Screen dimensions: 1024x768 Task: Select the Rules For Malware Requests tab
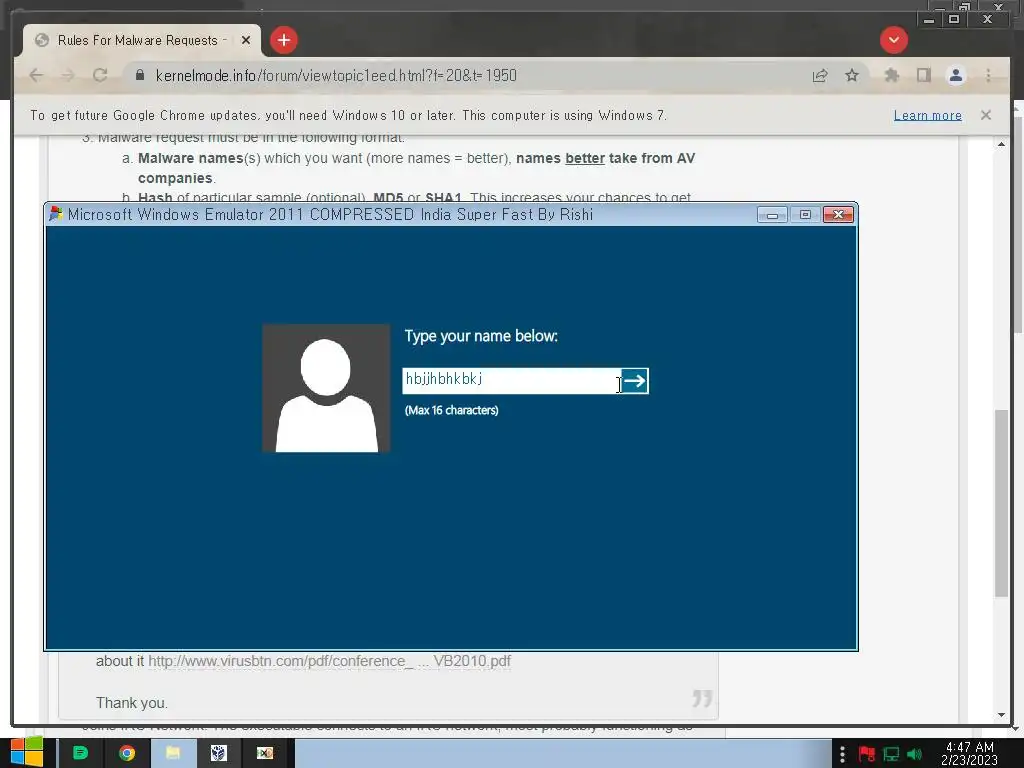coord(142,40)
